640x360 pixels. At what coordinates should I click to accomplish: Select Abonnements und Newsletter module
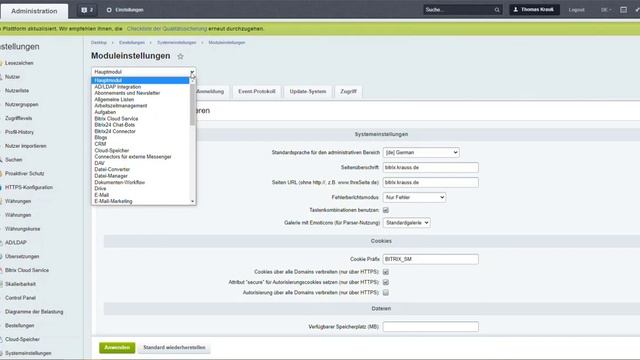pos(127,93)
